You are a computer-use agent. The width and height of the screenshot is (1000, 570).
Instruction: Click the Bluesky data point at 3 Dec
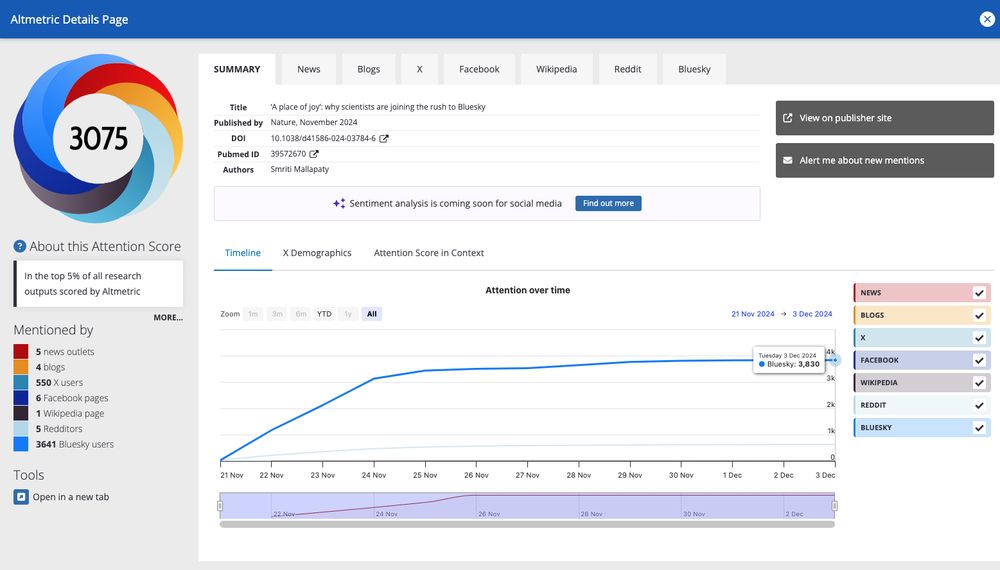835,360
